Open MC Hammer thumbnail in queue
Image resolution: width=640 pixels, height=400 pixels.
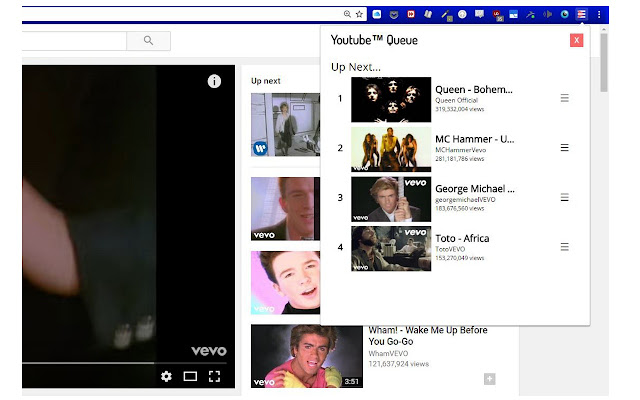coord(391,149)
